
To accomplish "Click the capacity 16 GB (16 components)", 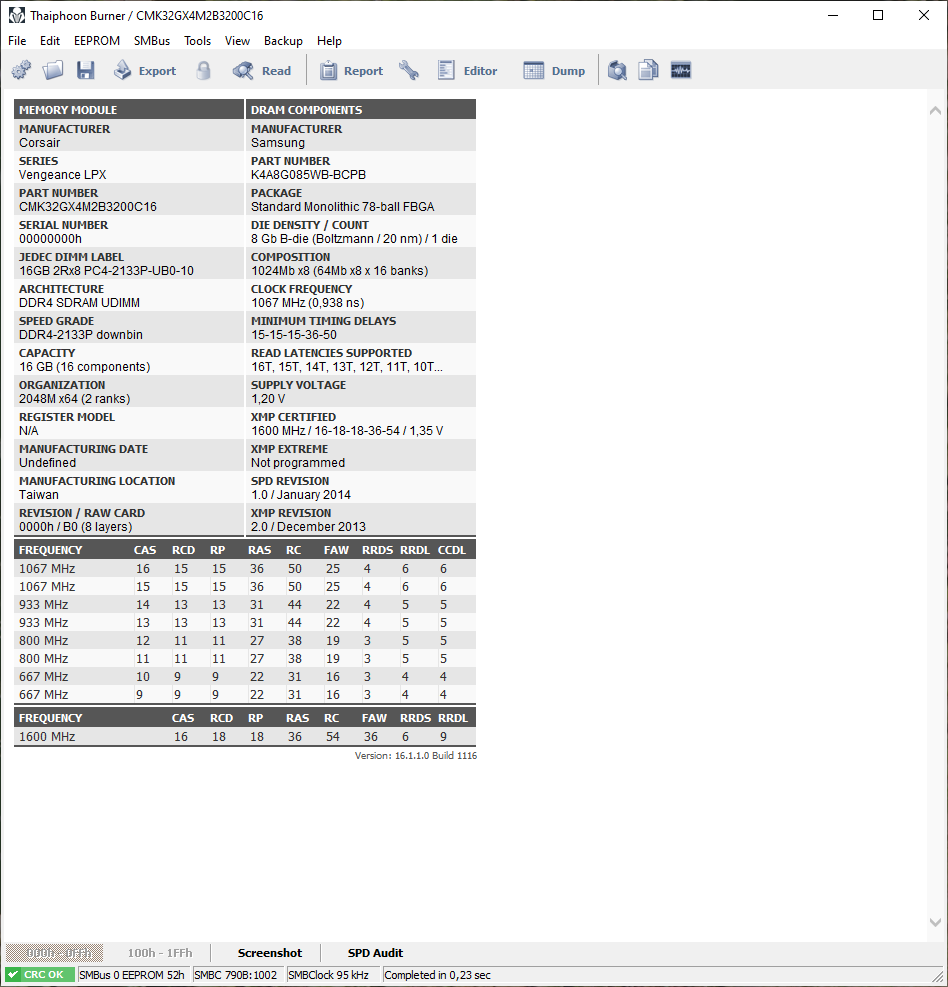I will point(84,366).
